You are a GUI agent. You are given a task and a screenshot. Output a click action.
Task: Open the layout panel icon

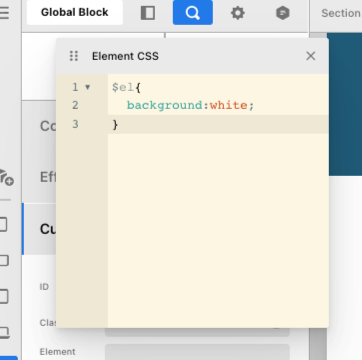[148, 13]
